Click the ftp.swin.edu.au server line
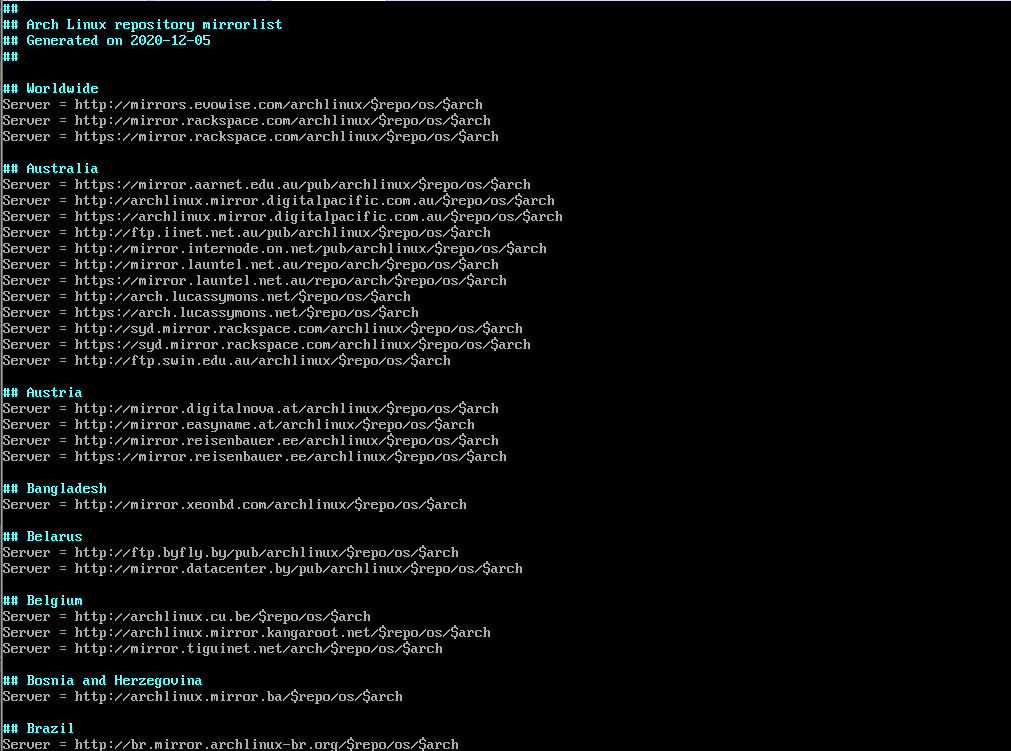This screenshot has height=751, width=1011. pos(226,360)
